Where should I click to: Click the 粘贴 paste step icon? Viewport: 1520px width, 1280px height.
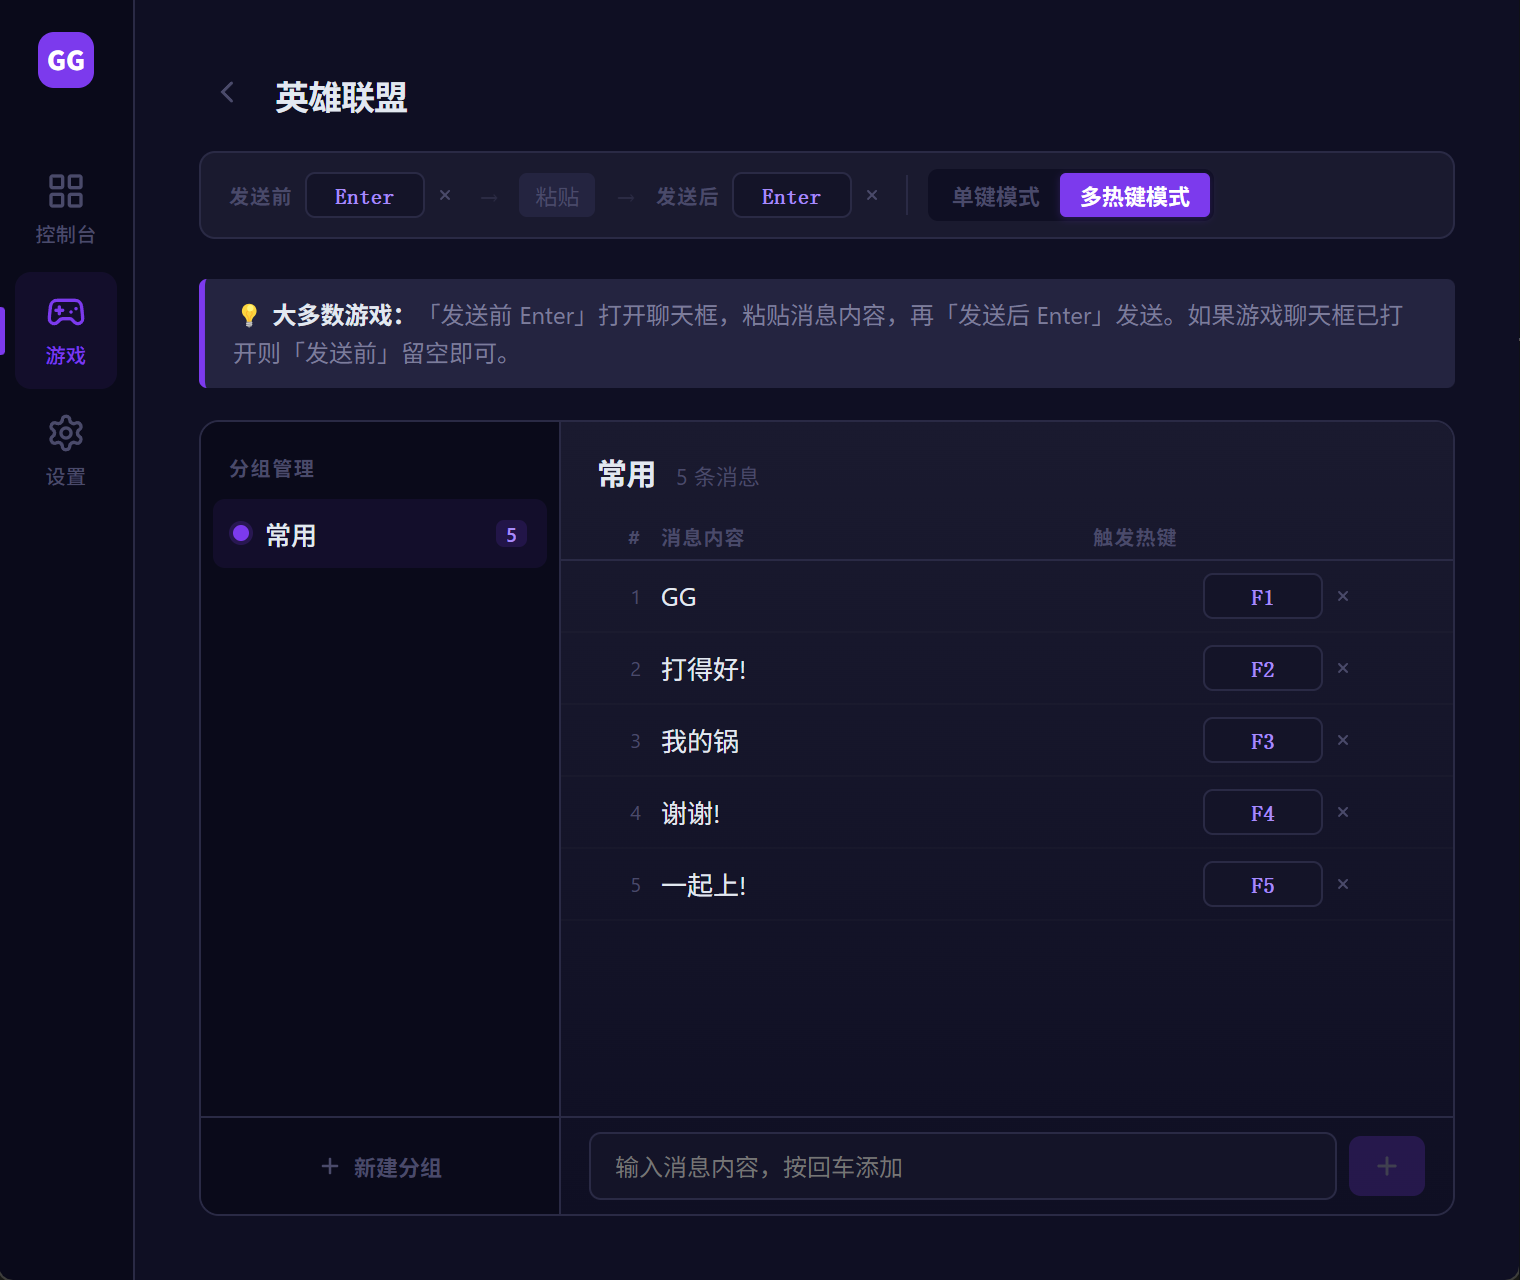557,195
